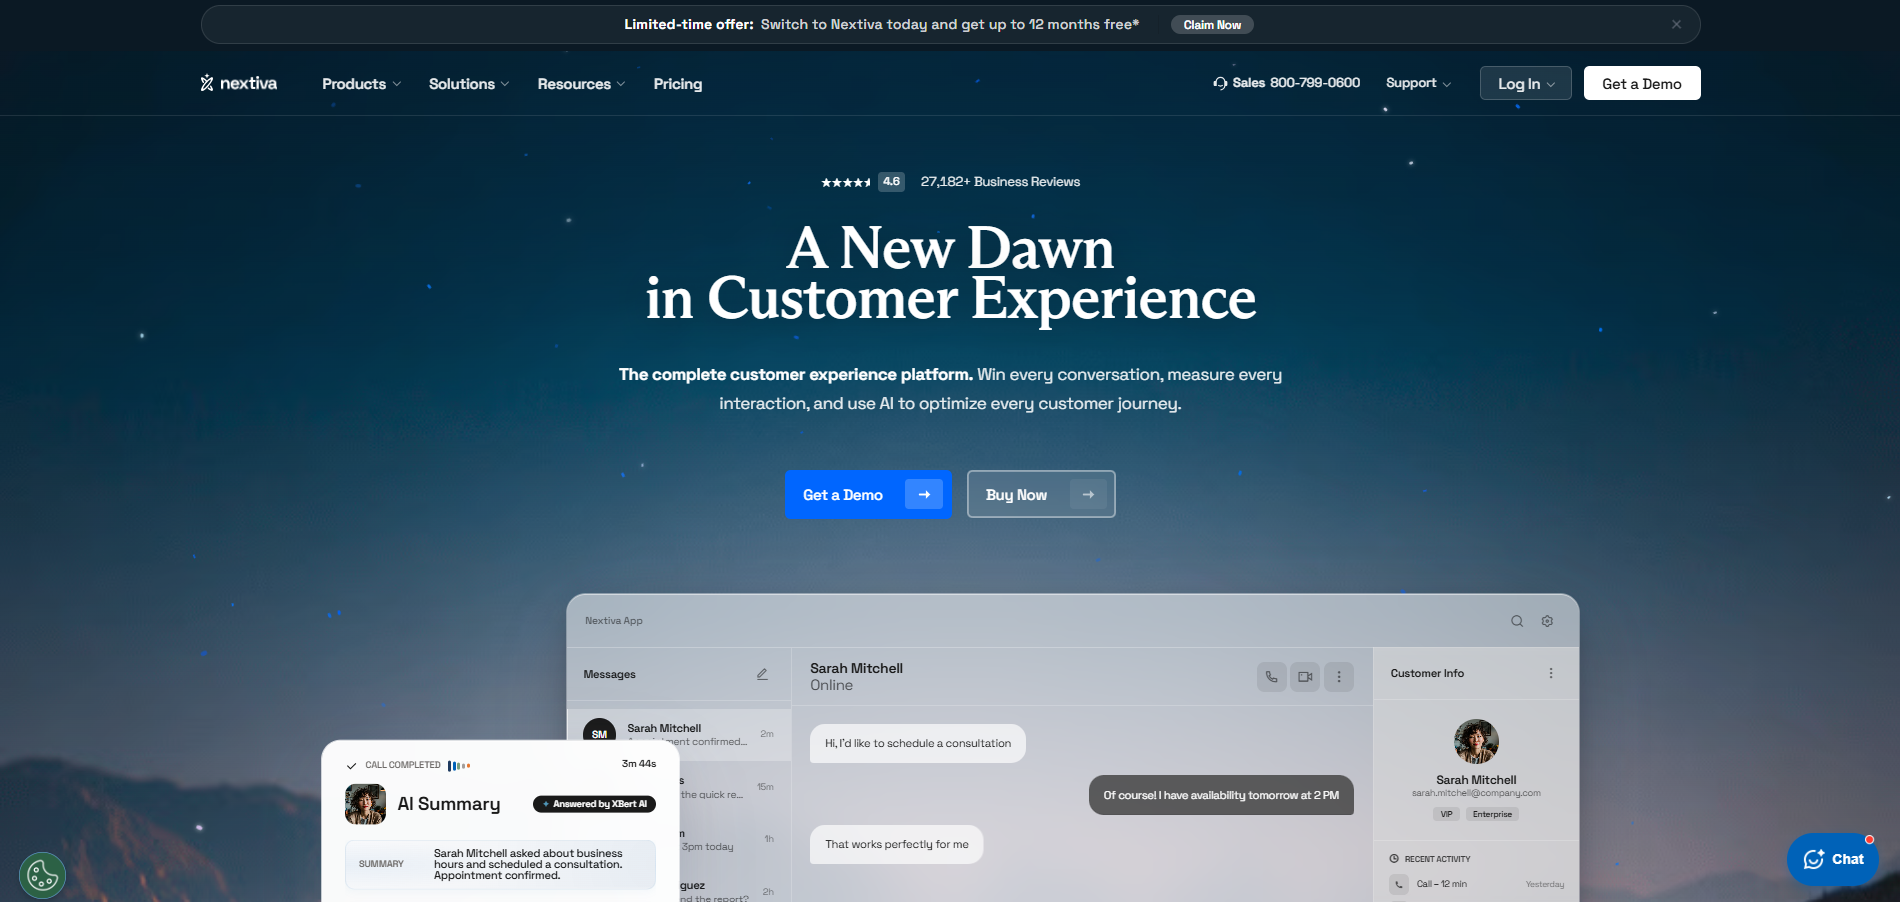
Task: Open Customer Info more options menu
Action: (1551, 673)
